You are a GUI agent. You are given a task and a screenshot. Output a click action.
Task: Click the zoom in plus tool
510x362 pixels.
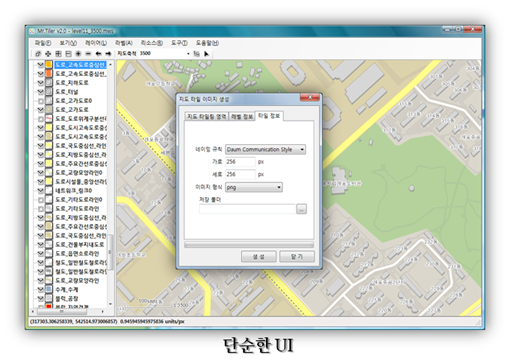[x=78, y=53]
